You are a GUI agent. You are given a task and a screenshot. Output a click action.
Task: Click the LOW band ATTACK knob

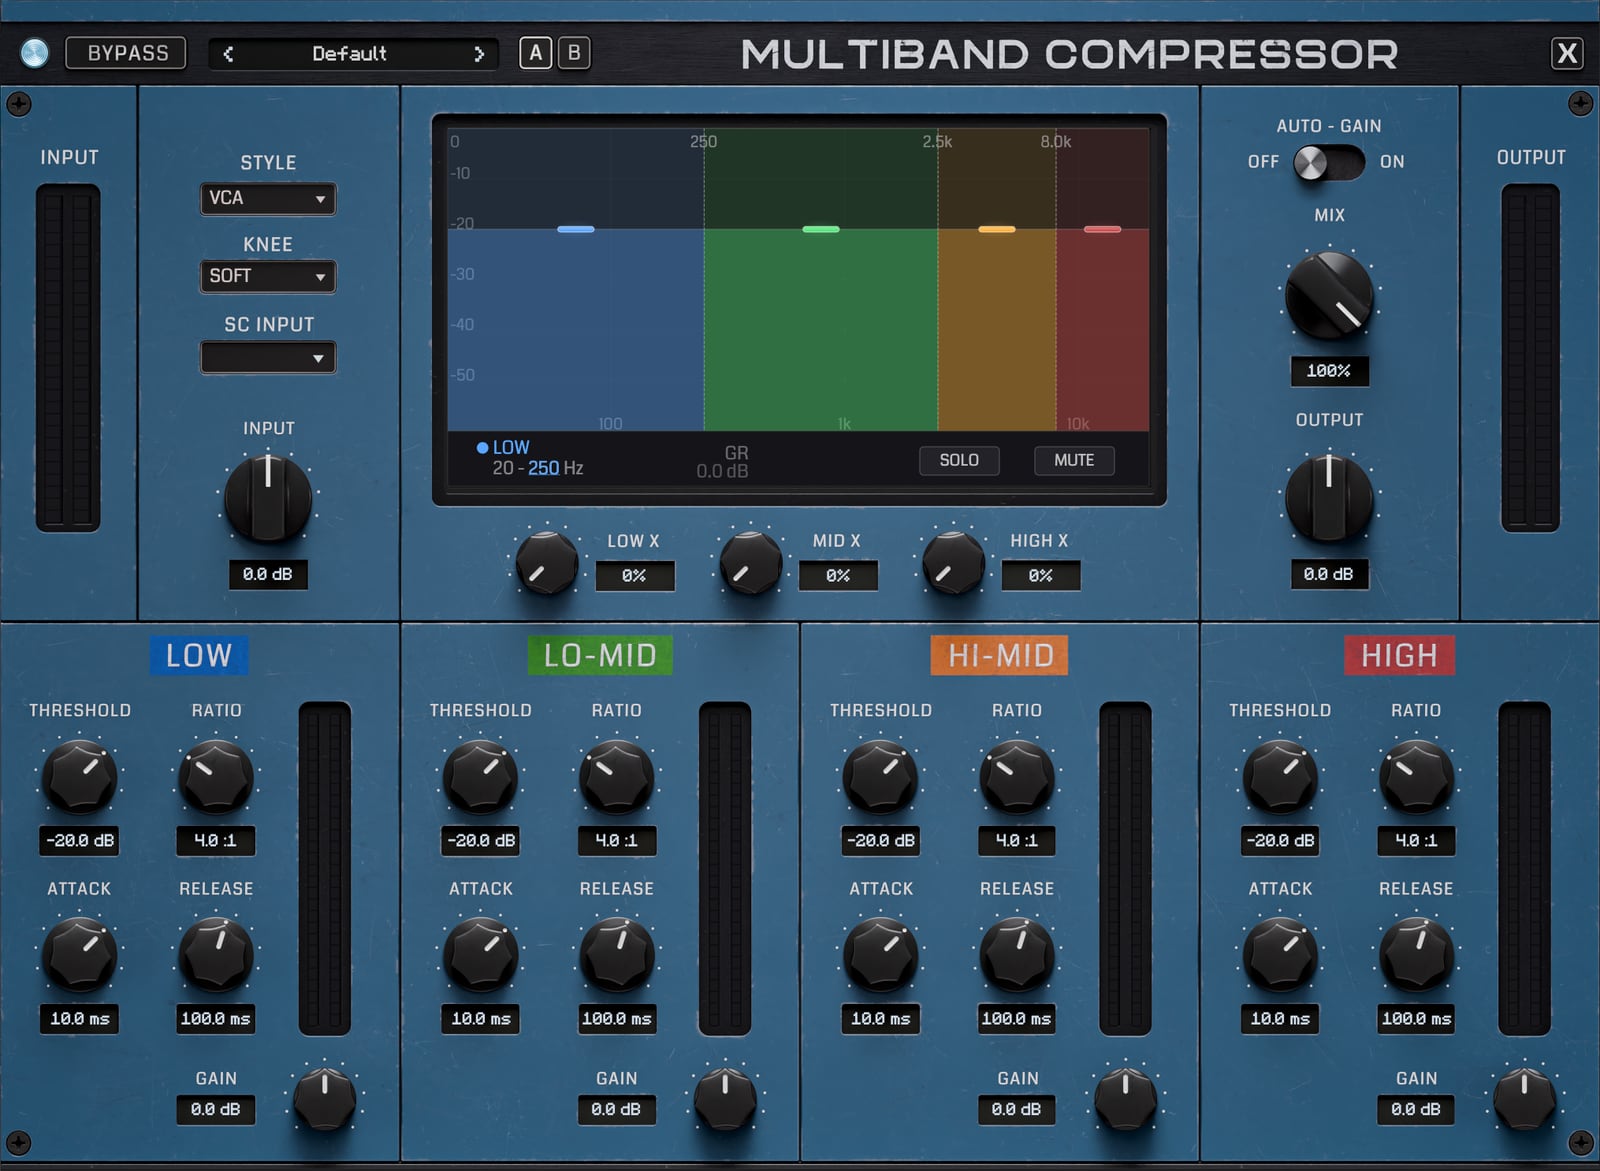point(79,955)
